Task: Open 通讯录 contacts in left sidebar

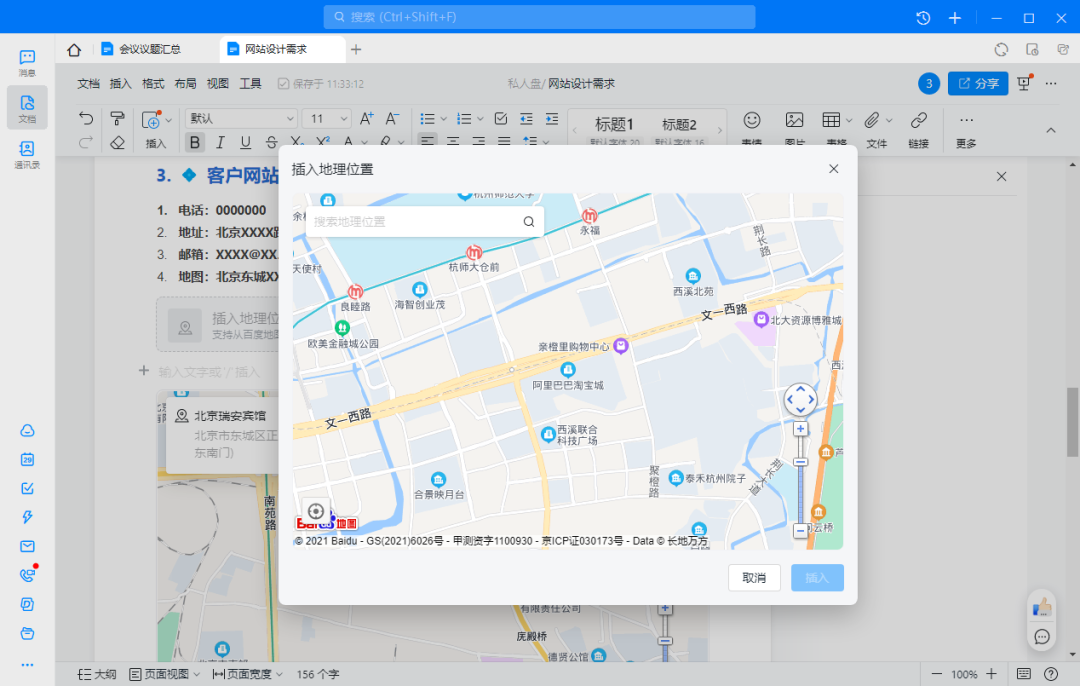Action: pyautogui.click(x=27, y=154)
